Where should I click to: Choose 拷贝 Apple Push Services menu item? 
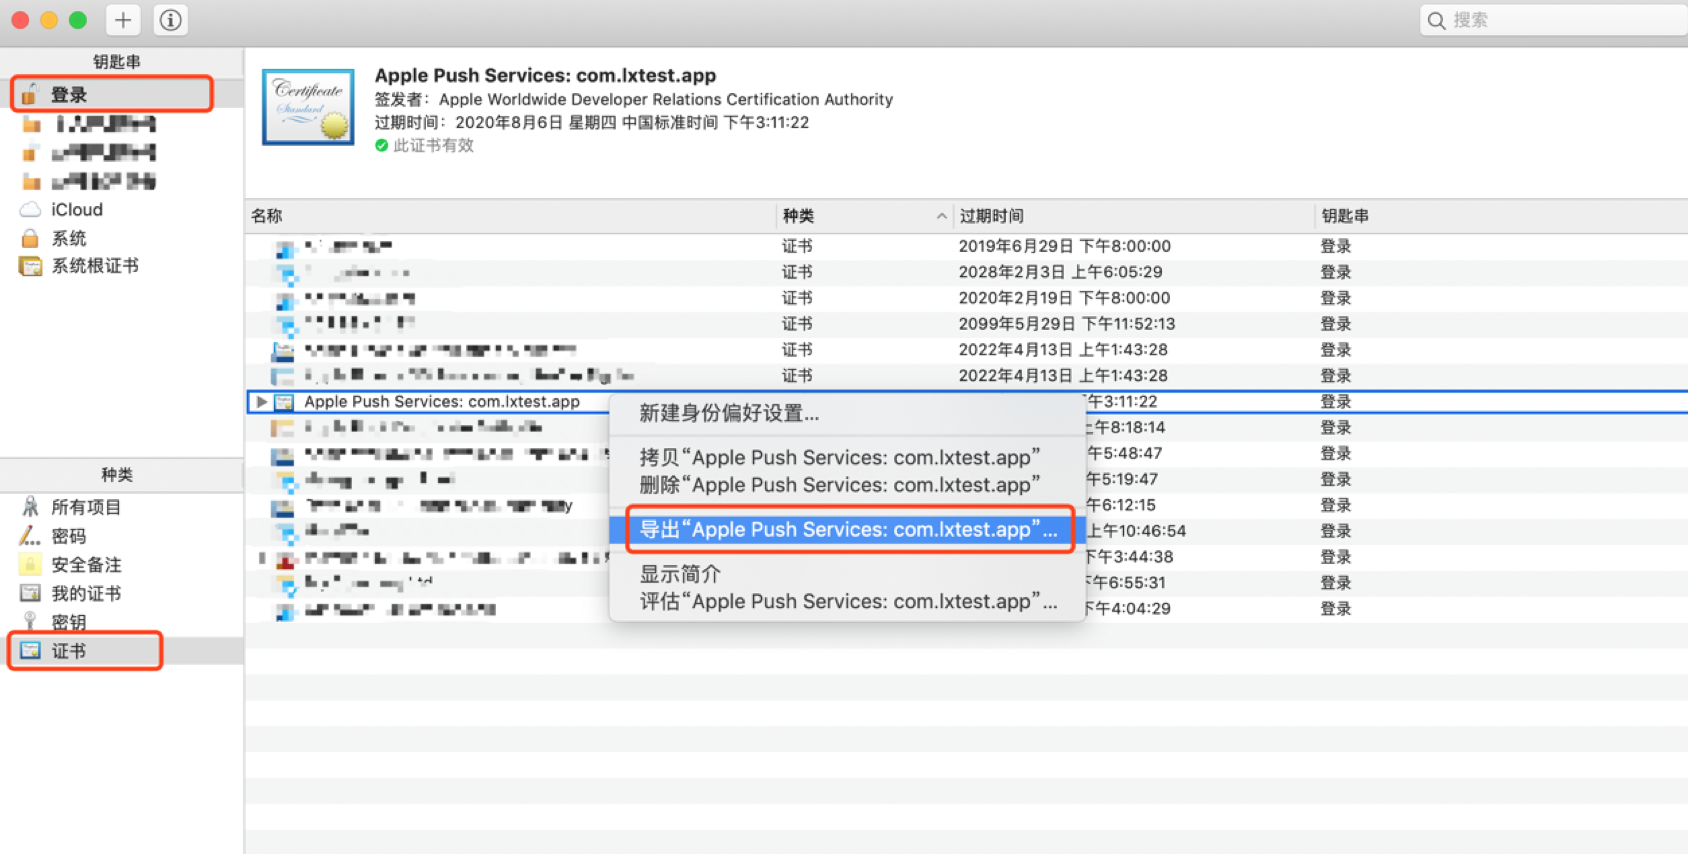pyautogui.click(x=847, y=457)
